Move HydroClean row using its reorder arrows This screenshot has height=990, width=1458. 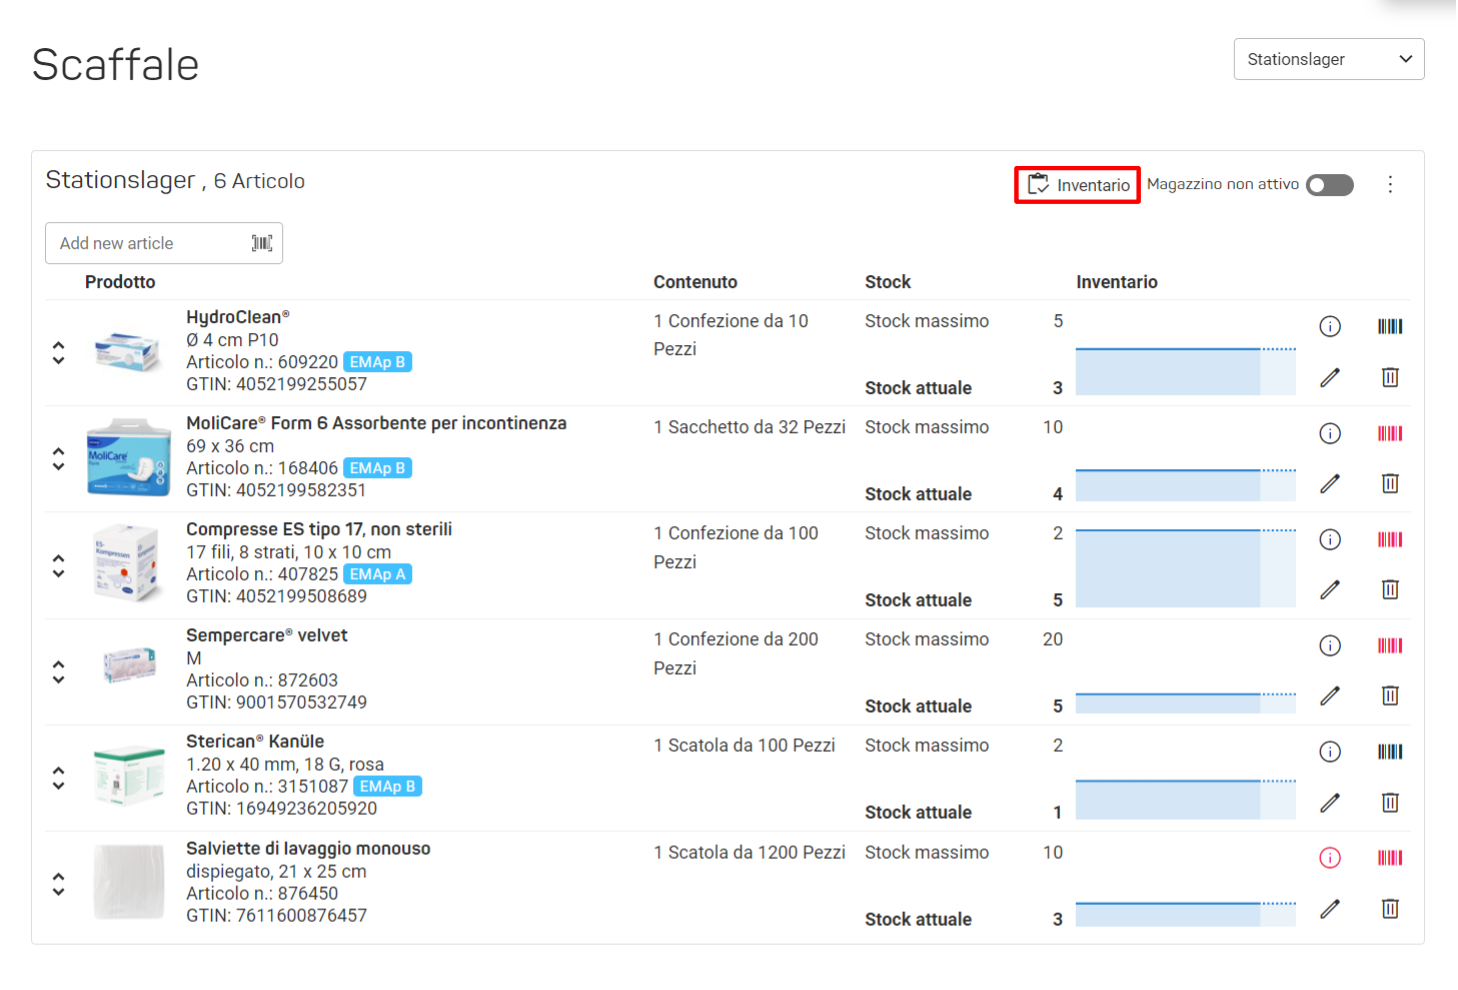click(58, 353)
